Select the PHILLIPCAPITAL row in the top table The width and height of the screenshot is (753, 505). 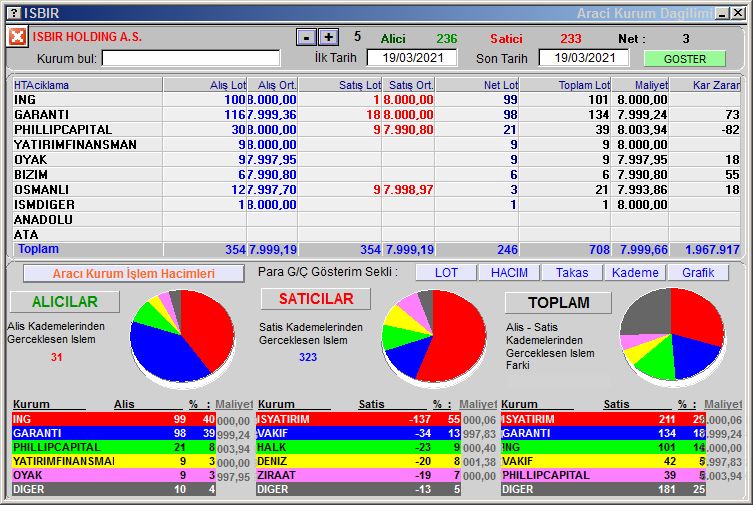pos(376,130)
